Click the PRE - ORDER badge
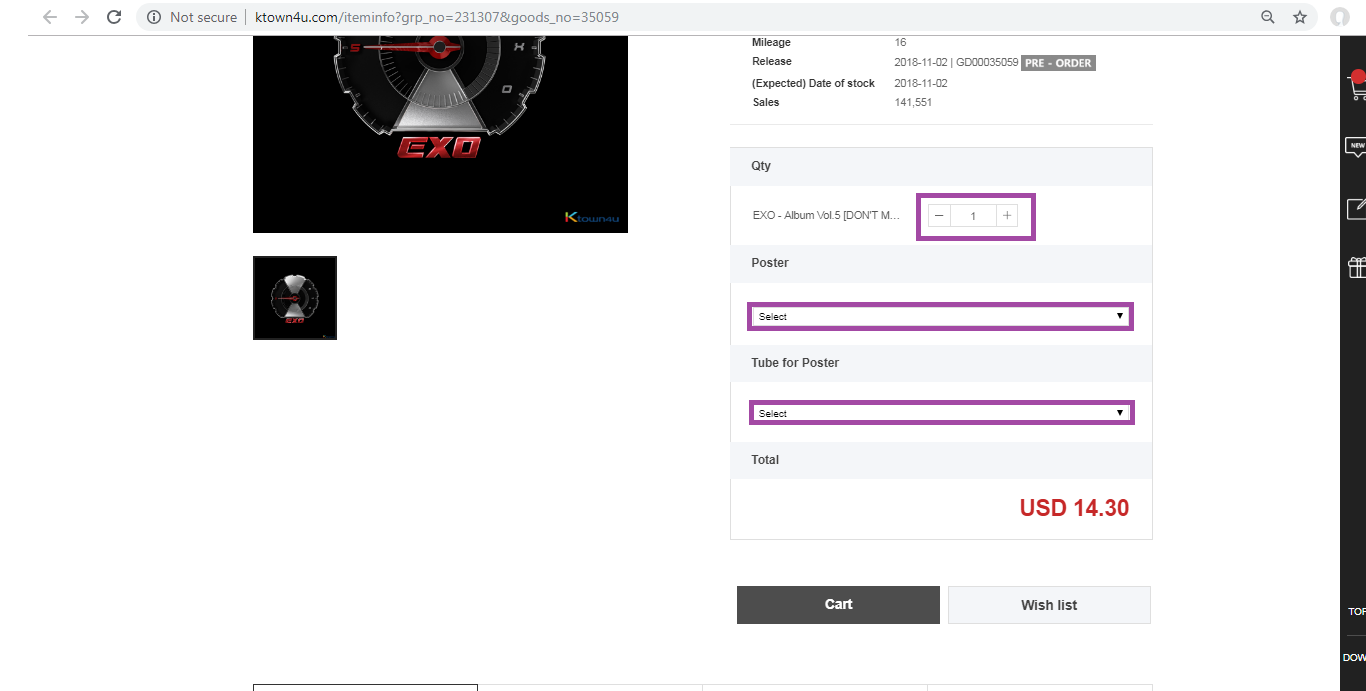The height and width of the screenshot is (691, 1366). click(1058, 63)
